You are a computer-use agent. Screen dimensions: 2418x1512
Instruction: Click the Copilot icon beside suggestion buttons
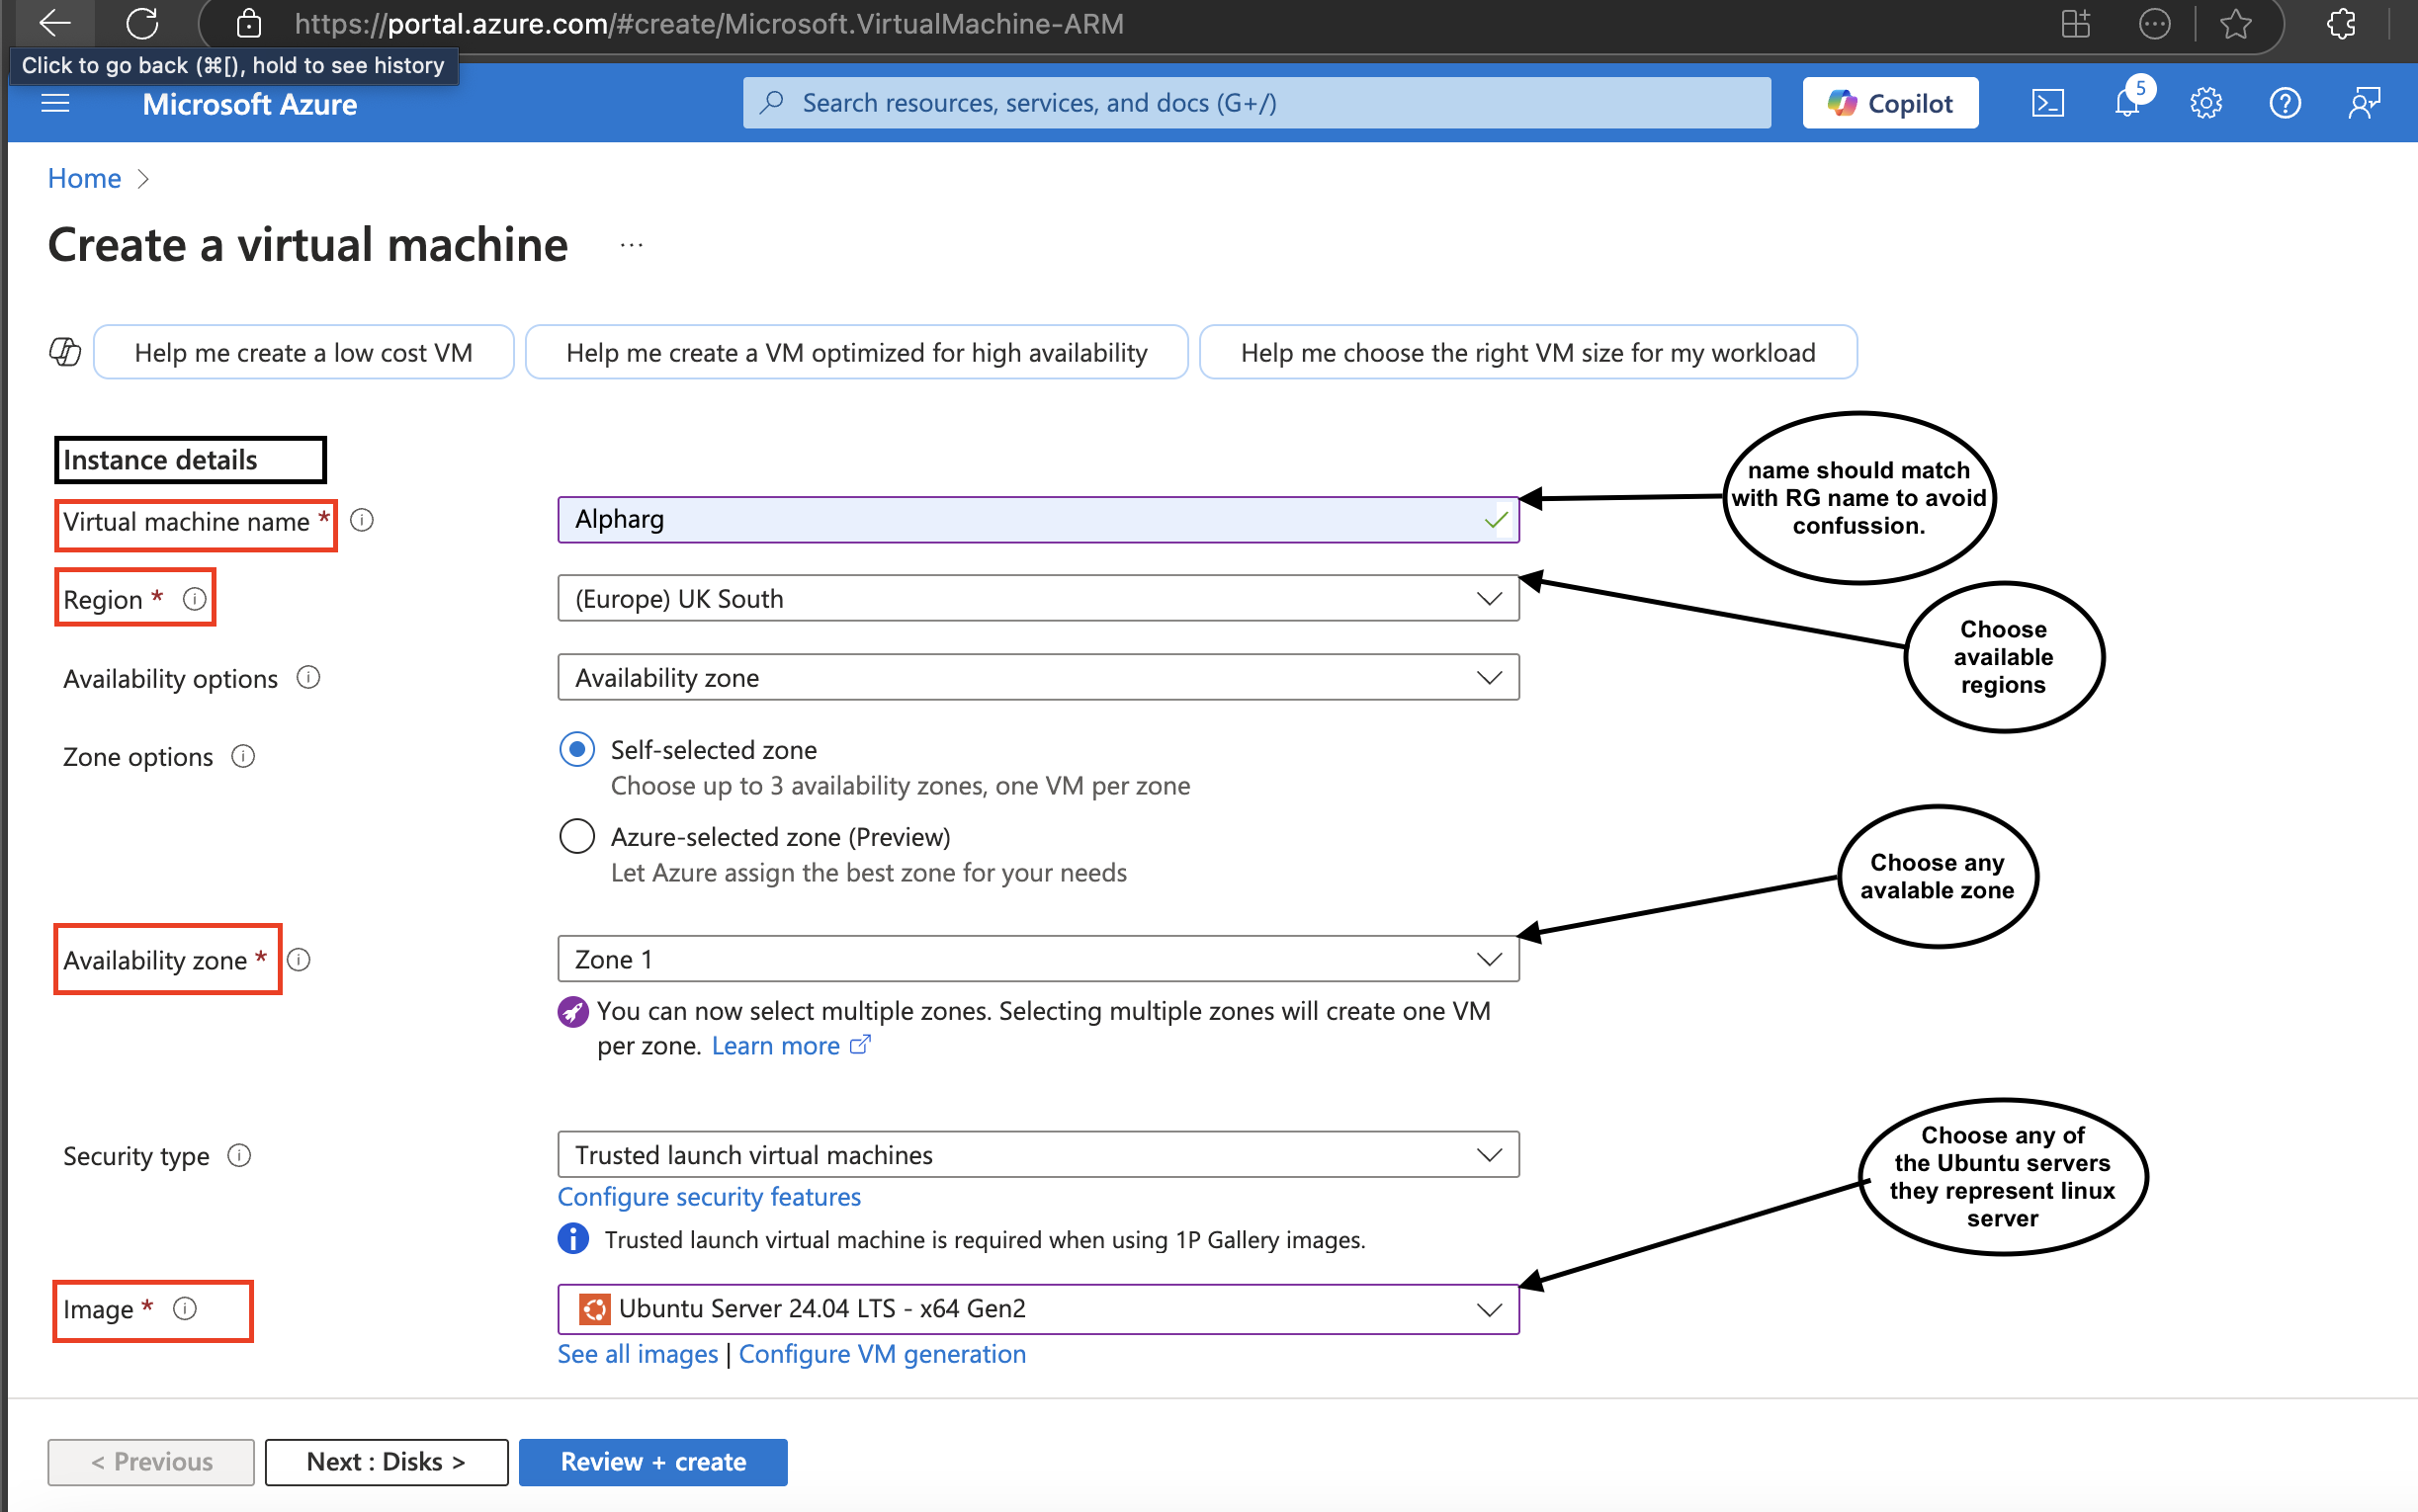pos(65,352)
